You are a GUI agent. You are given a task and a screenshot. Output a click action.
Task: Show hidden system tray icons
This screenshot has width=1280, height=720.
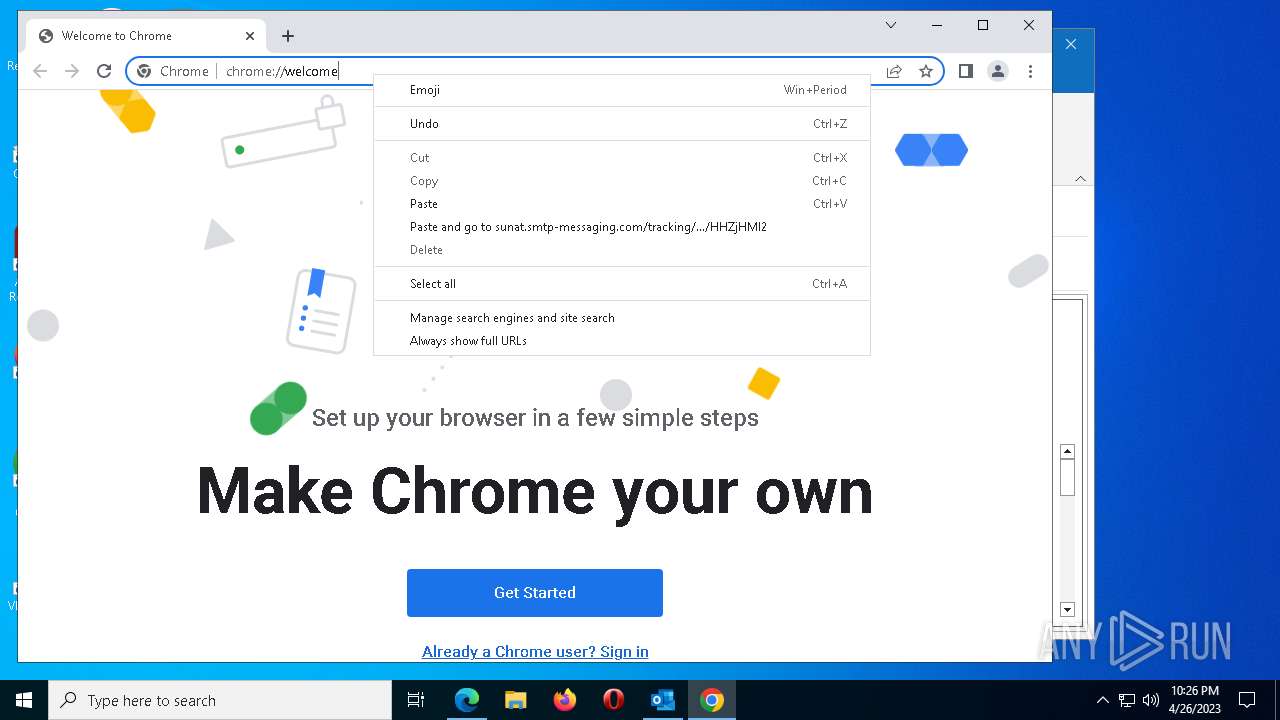(1103, 700)
